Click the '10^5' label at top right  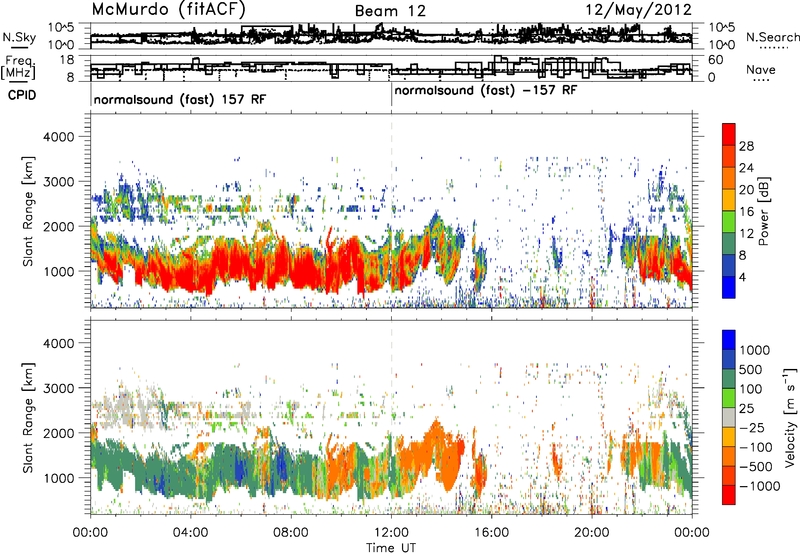[x=722, y=27]
